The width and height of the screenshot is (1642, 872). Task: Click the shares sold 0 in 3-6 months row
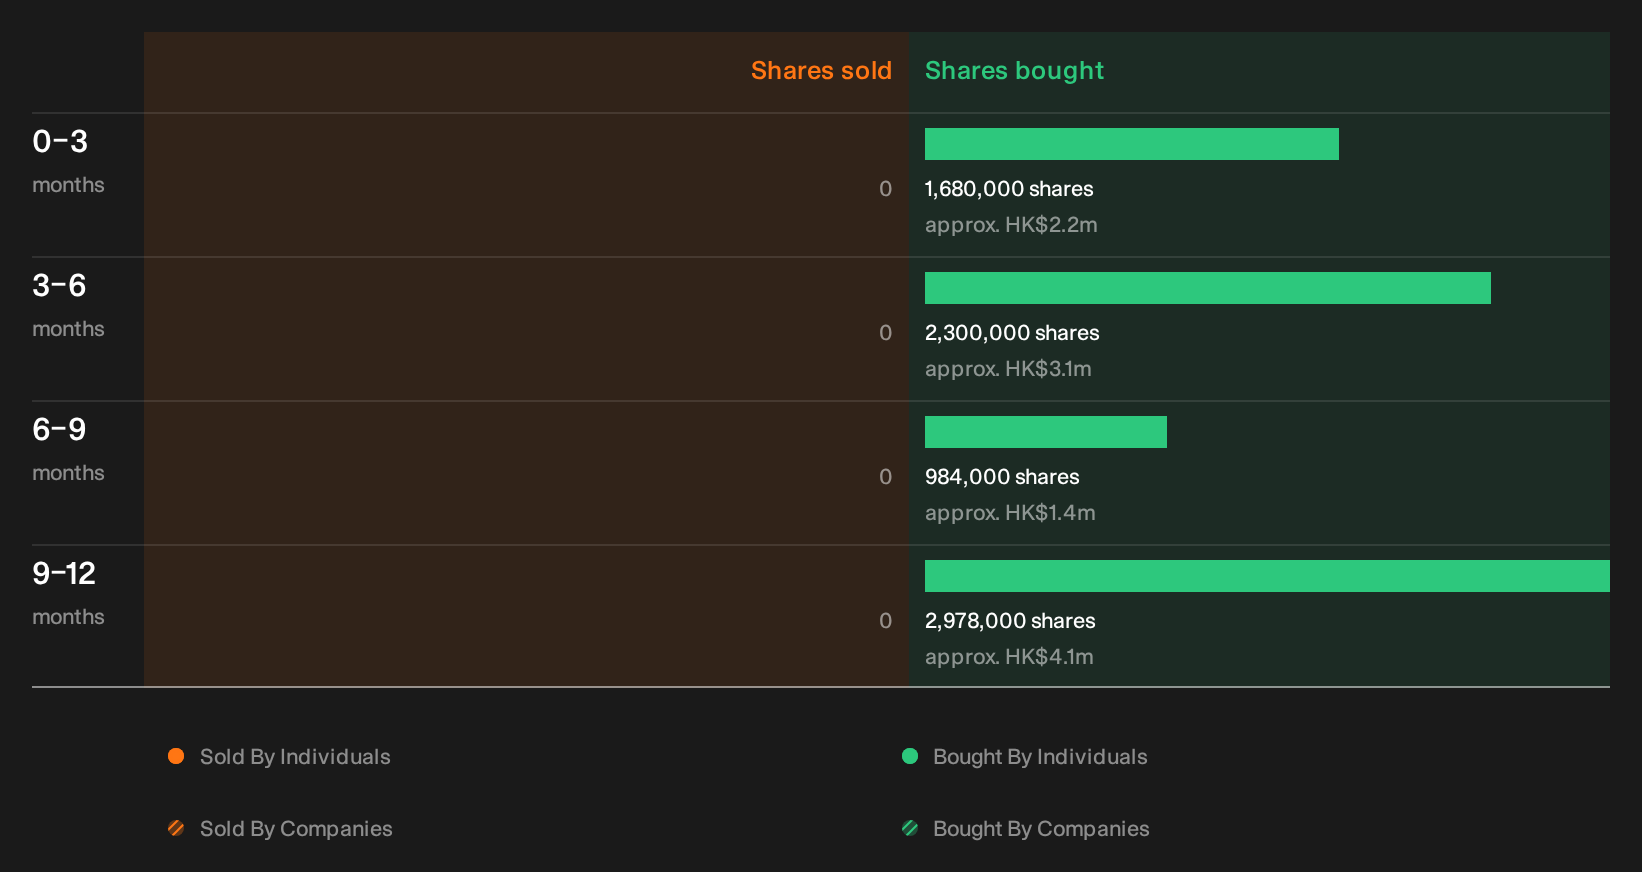point(885,333)
